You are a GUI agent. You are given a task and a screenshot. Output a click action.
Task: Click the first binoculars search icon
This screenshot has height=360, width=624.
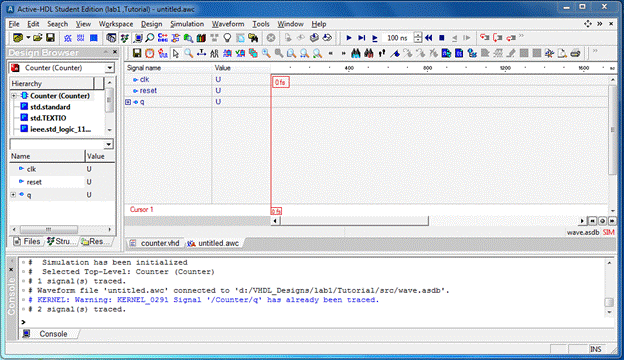point(356,53)
